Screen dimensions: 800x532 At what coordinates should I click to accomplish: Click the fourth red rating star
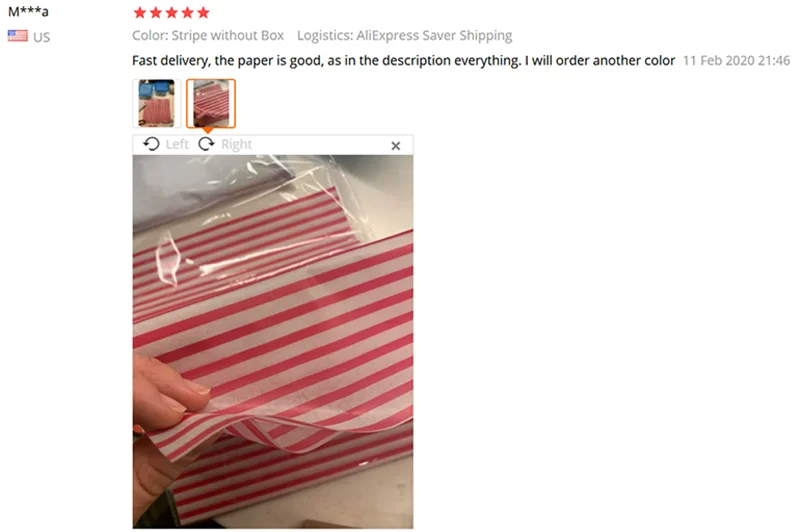click(x=187, y=13)
